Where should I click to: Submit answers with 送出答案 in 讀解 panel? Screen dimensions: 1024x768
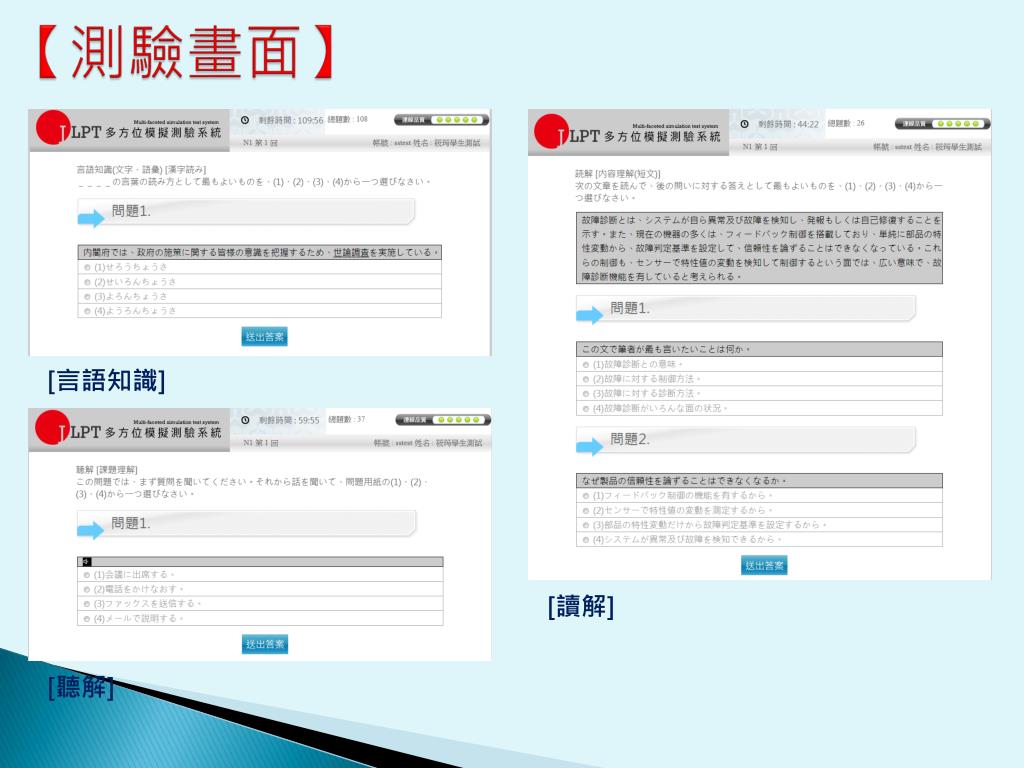(x=764, y=566)
